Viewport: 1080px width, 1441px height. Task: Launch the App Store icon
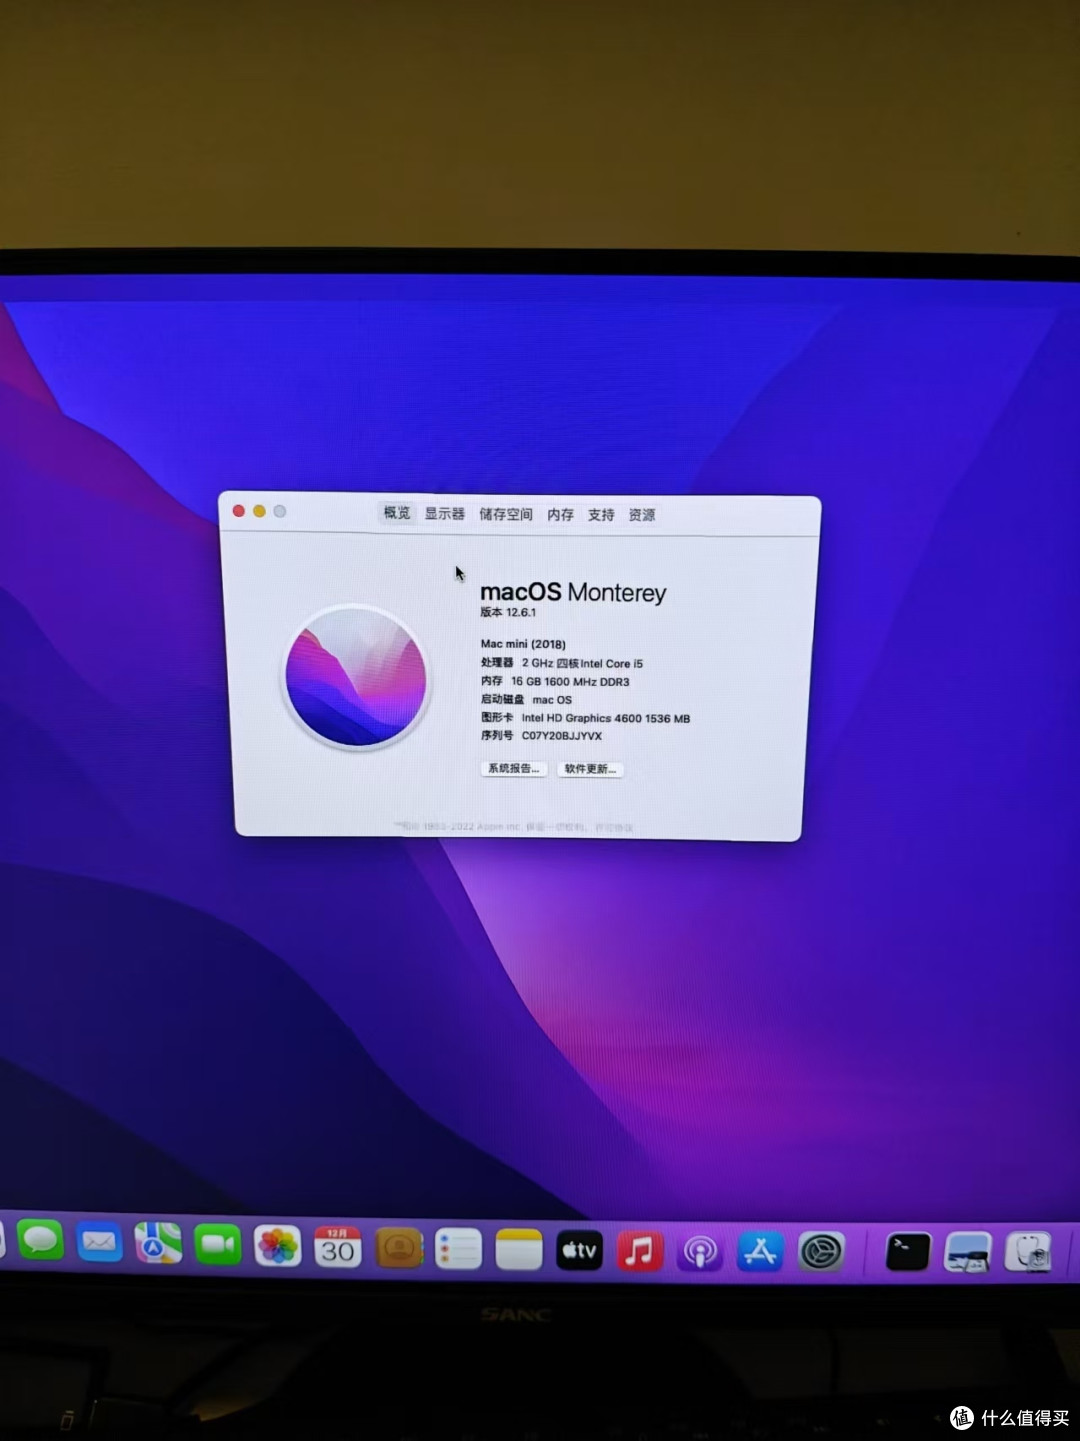(x=761, y=1252)
